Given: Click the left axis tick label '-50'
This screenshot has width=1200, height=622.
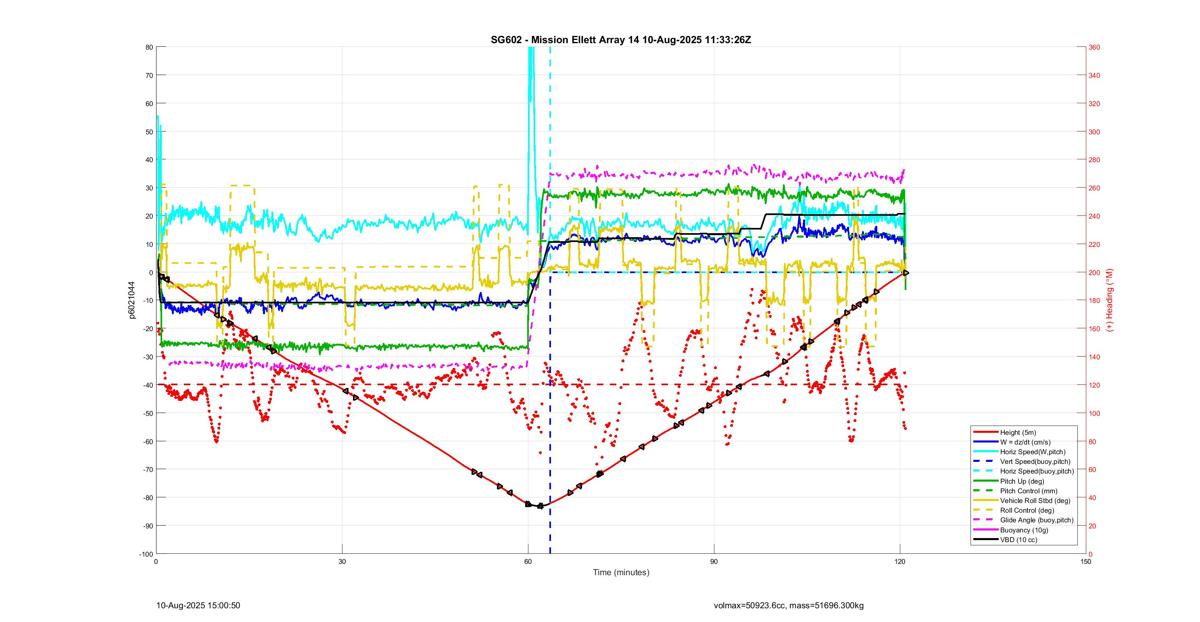Looking at the screenshot, I should [148, 413].
